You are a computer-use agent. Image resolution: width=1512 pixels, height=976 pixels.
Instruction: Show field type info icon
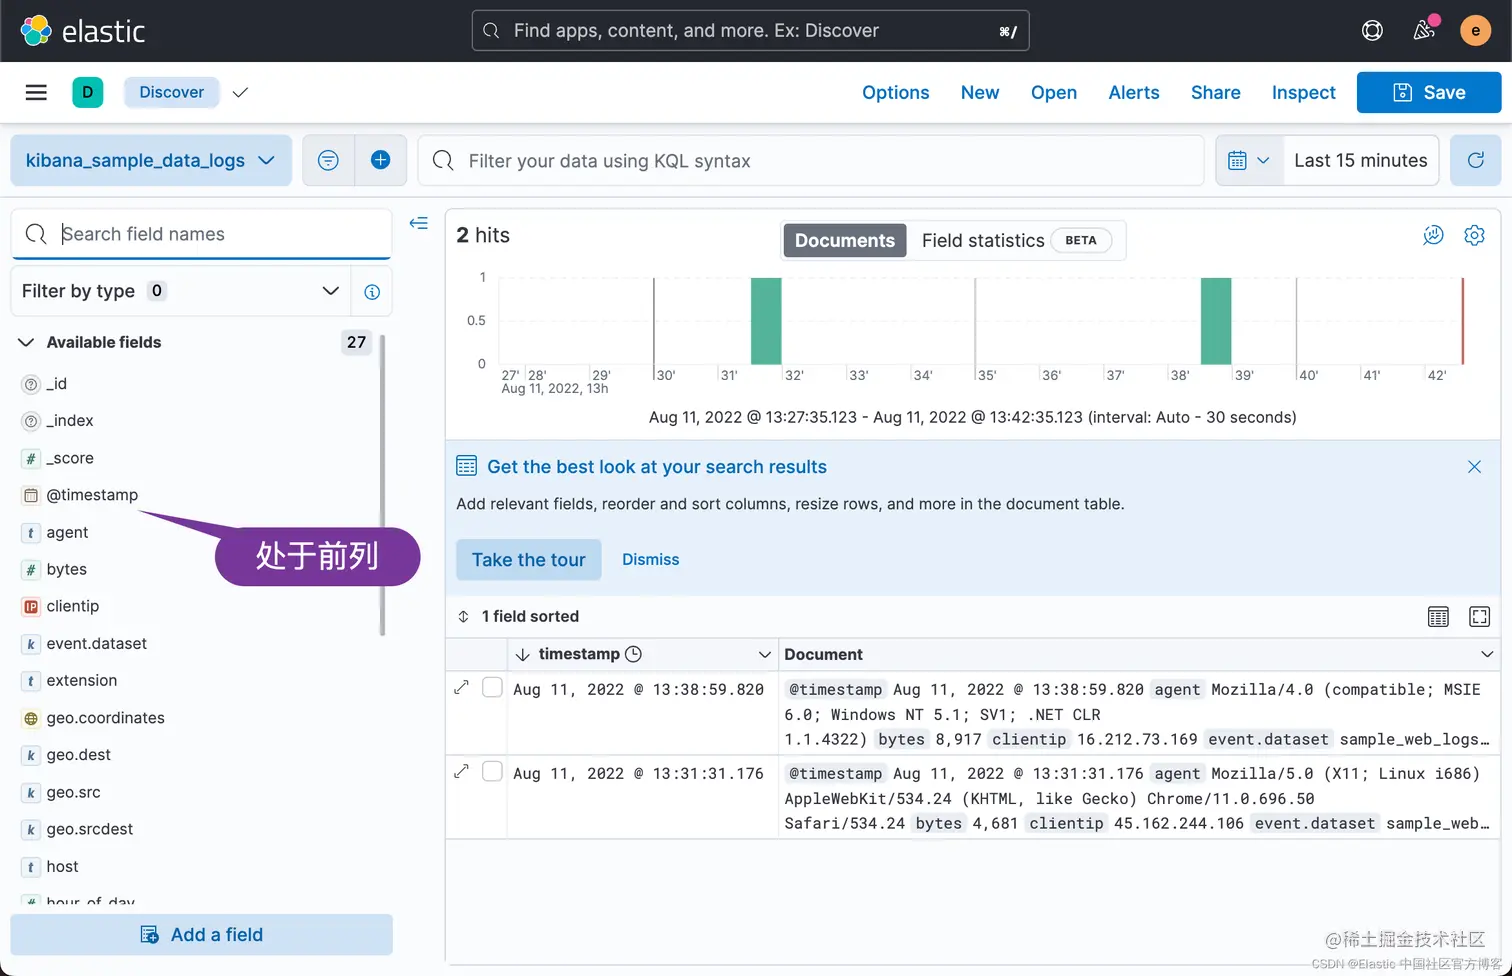372,291
